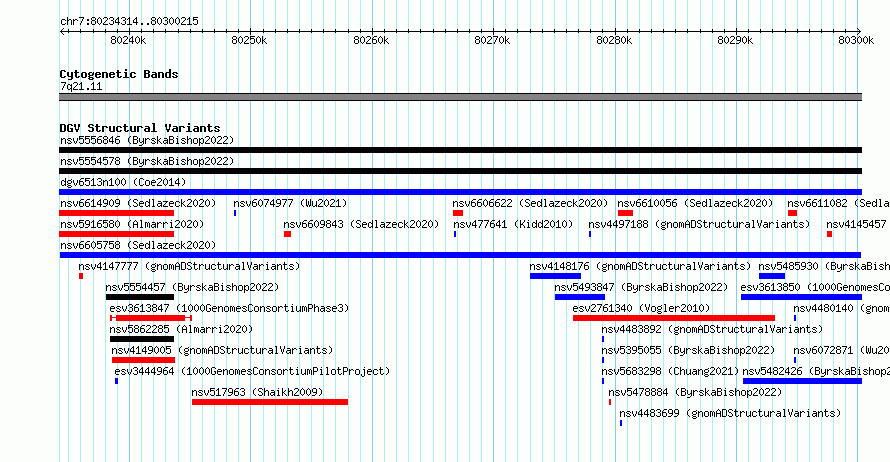Click the red block under nsv6609843
This screenshot has height=462, width=890.
[288, 234]
